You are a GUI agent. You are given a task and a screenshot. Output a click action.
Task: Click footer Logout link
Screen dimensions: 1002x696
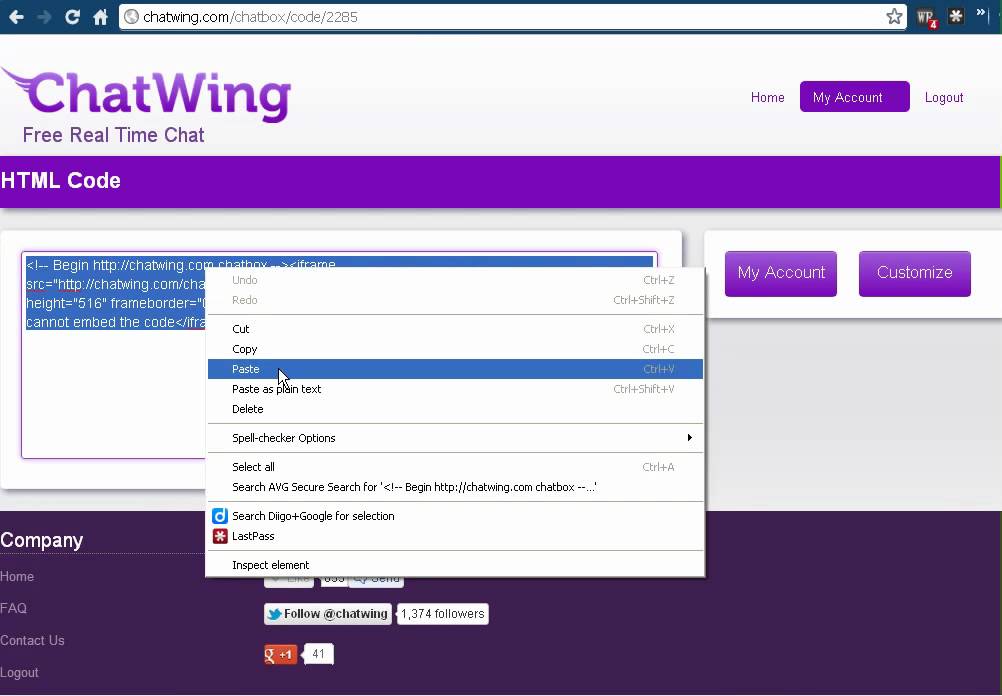[x=19, y=672]
